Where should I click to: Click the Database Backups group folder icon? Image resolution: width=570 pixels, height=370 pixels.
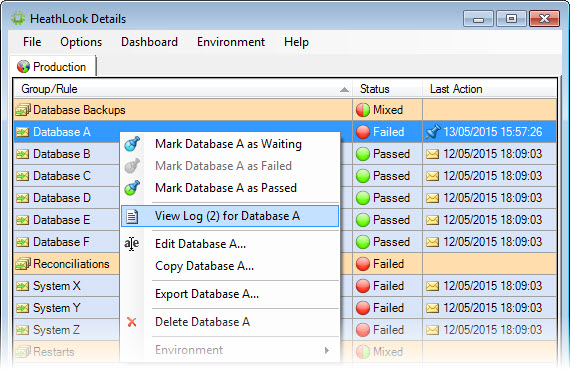(x=23, y=110)
